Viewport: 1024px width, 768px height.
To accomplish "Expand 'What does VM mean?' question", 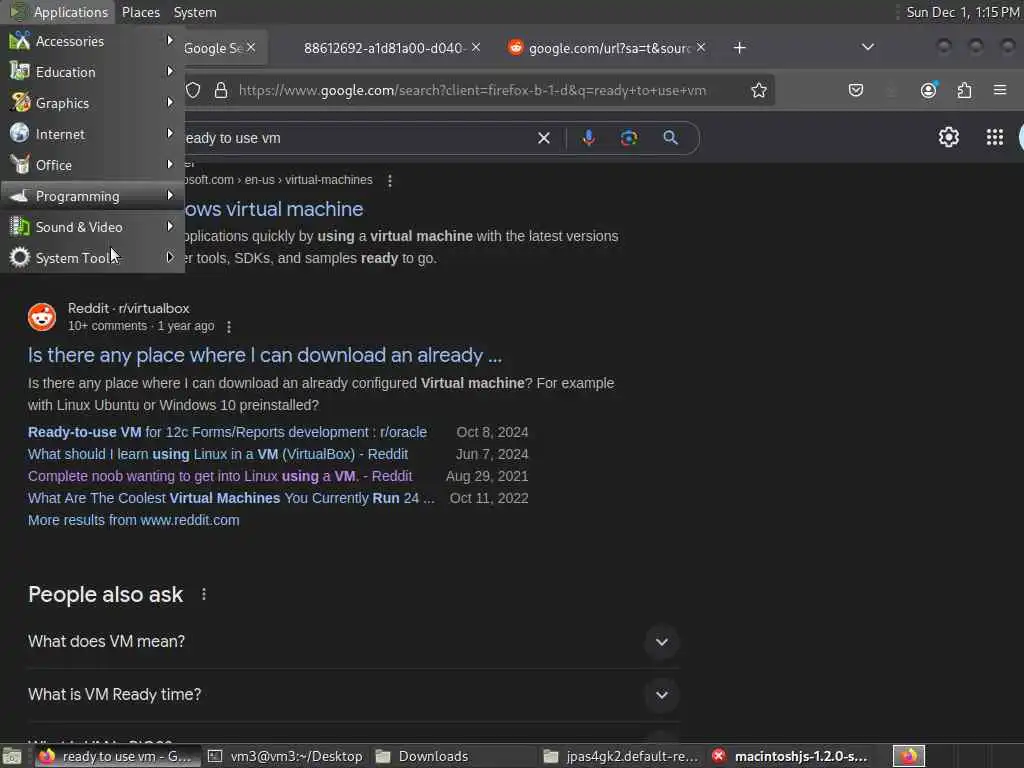I will coord(353,642).
